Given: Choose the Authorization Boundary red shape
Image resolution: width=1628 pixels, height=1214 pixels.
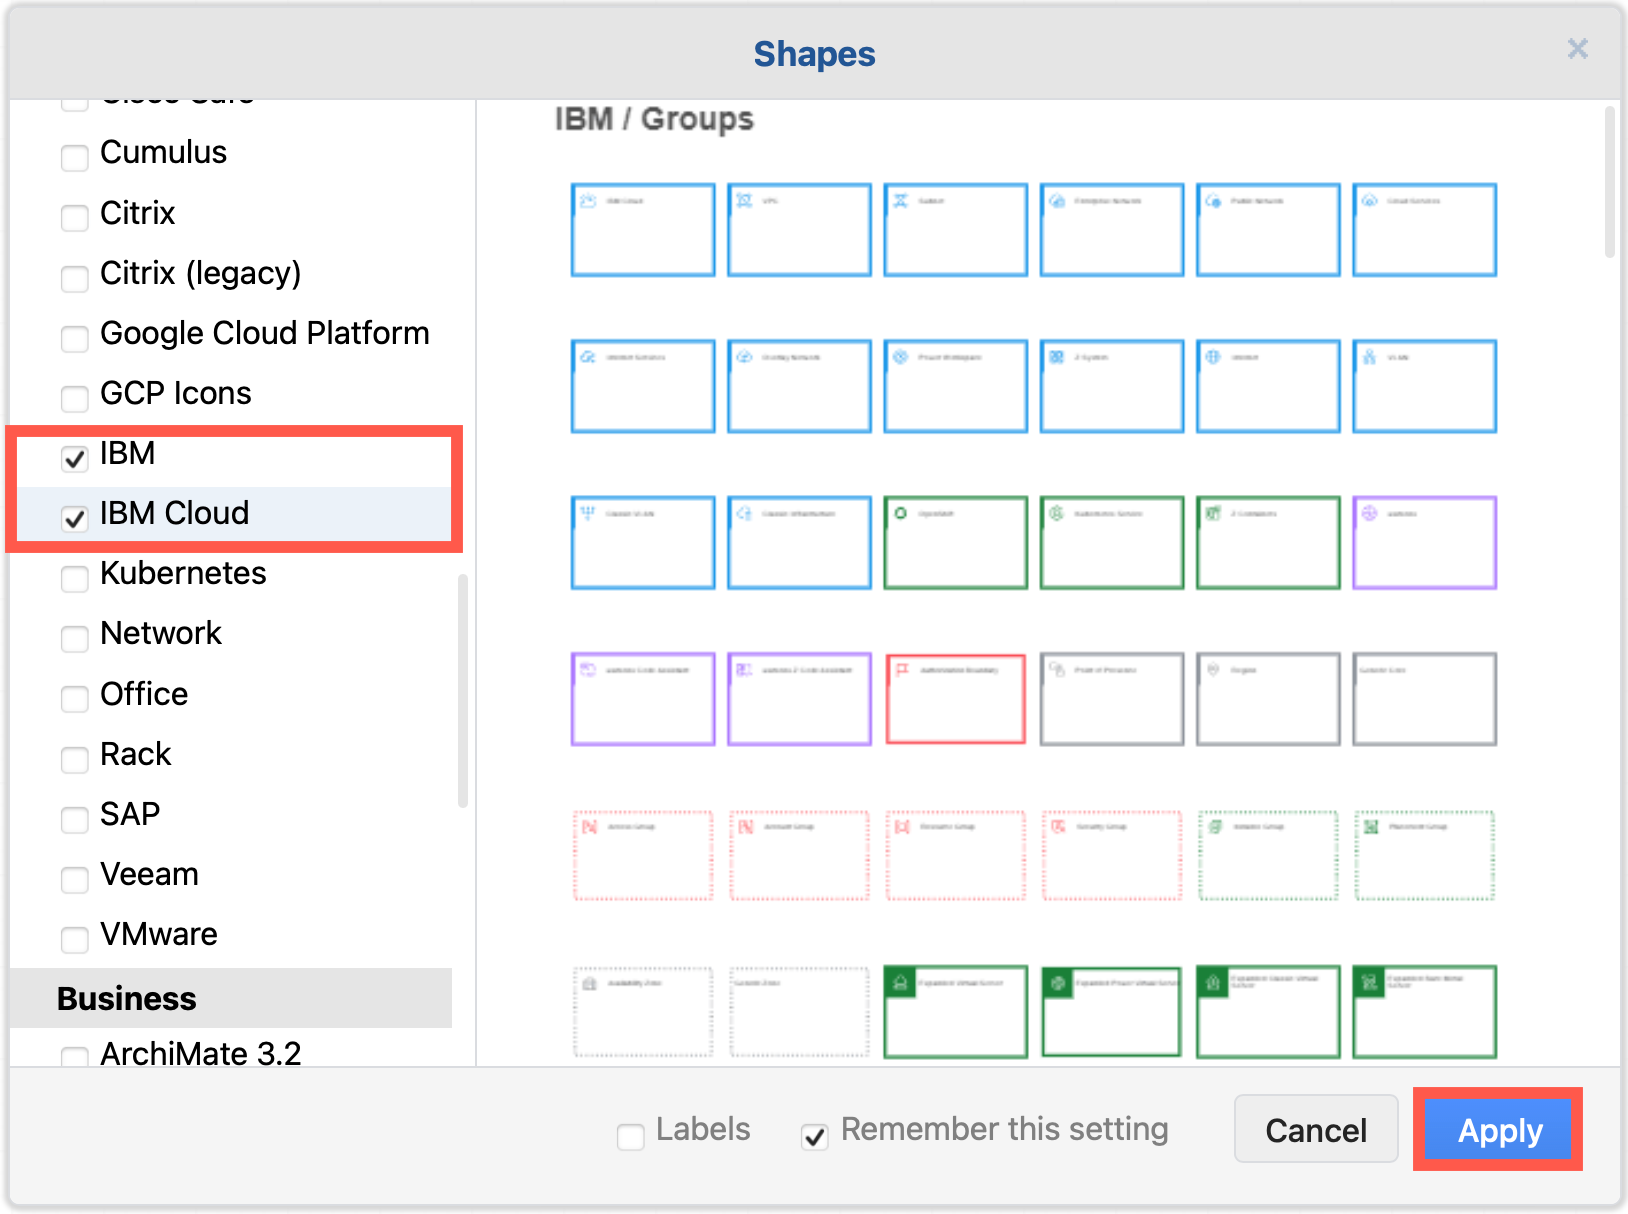Looking at the screenshot, I should tap(955, 698).
